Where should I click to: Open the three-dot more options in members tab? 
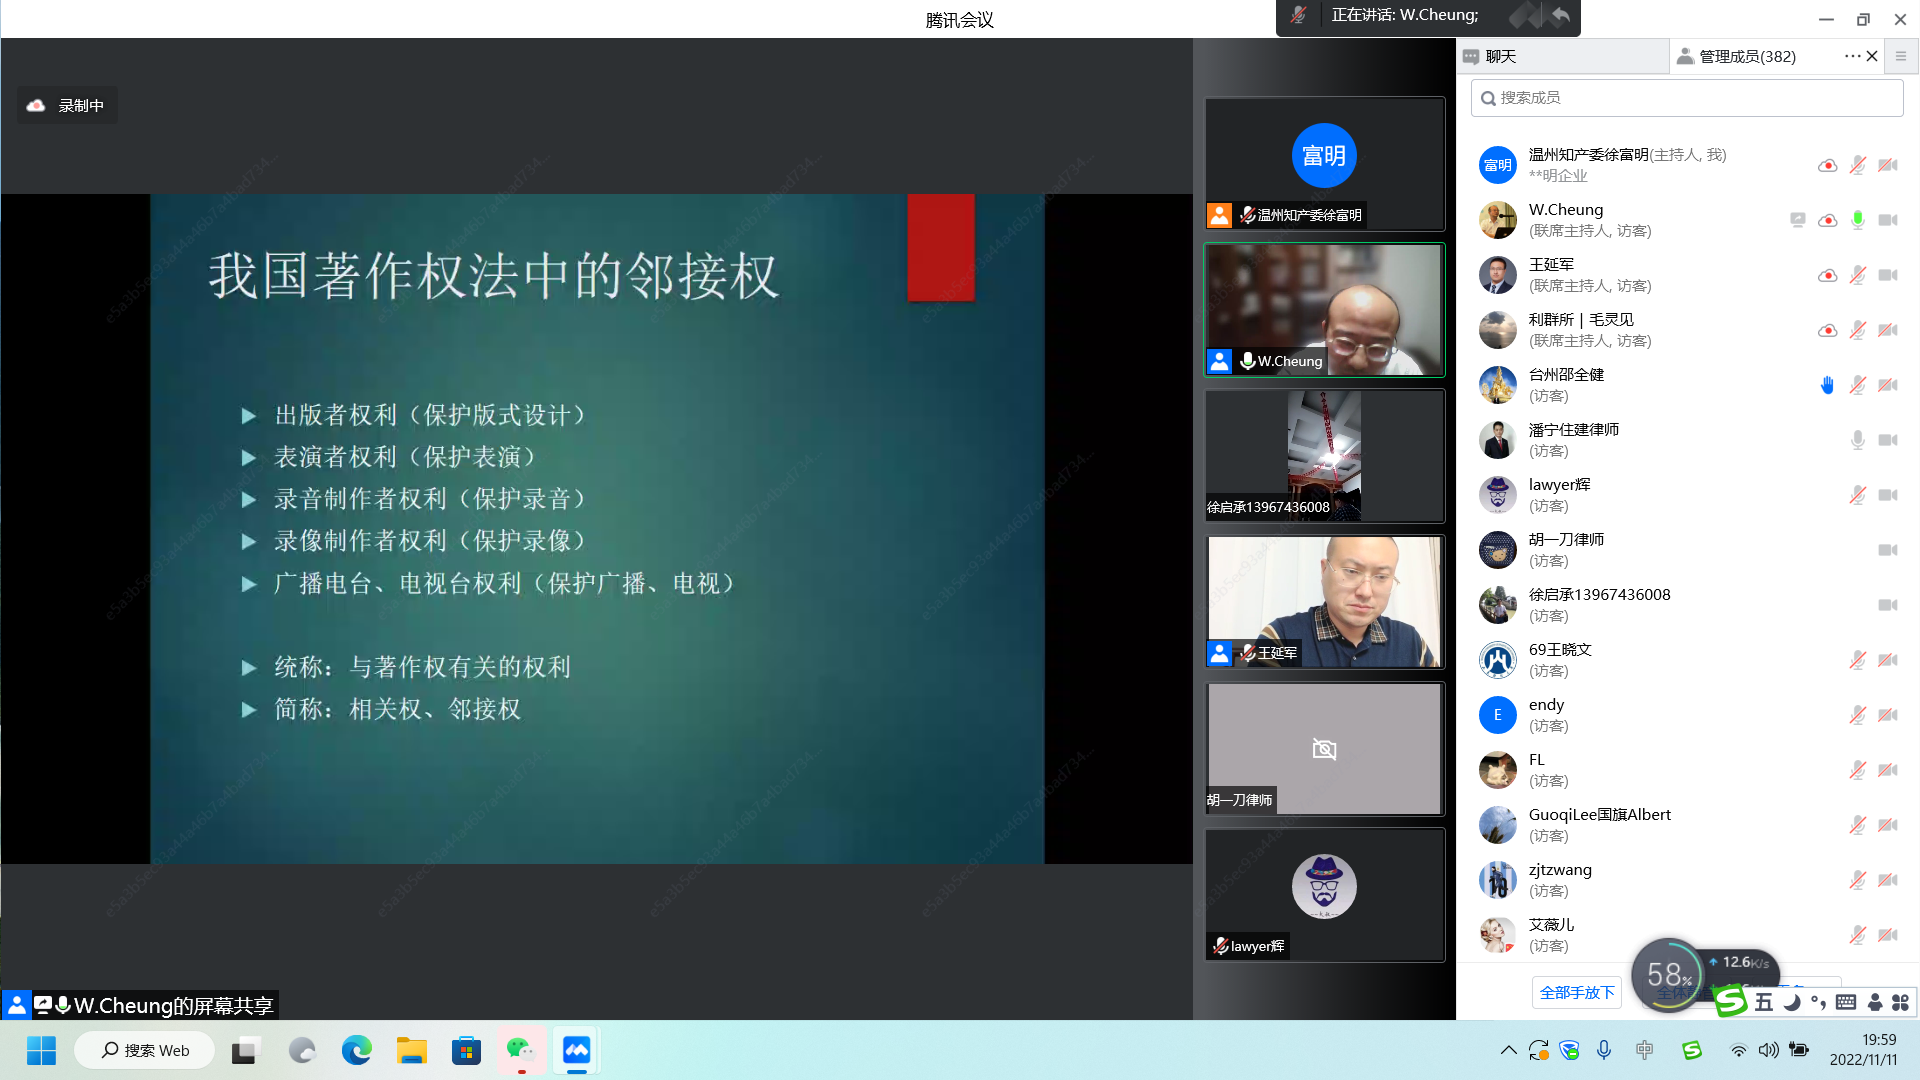click(1851, 56)
